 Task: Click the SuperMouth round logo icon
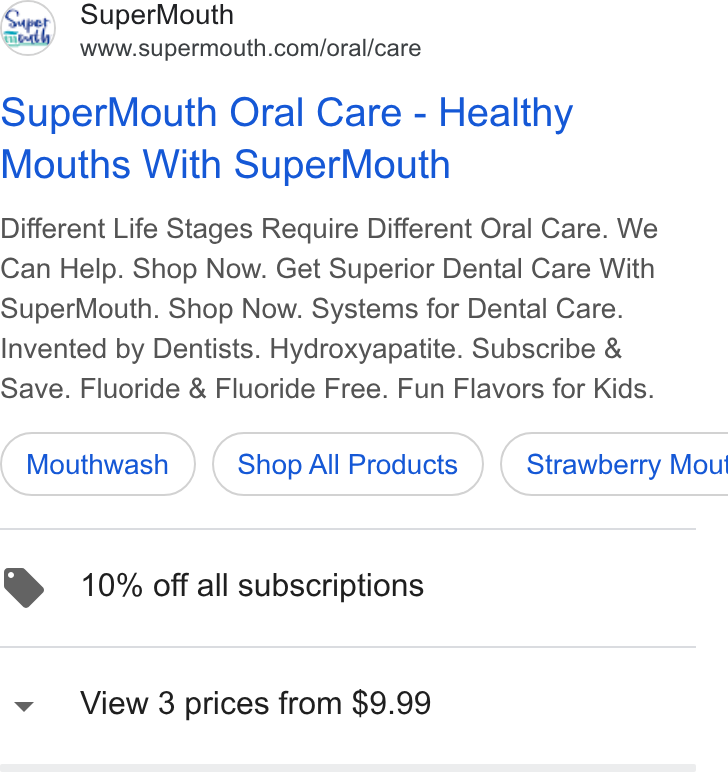tap(28, 28)
